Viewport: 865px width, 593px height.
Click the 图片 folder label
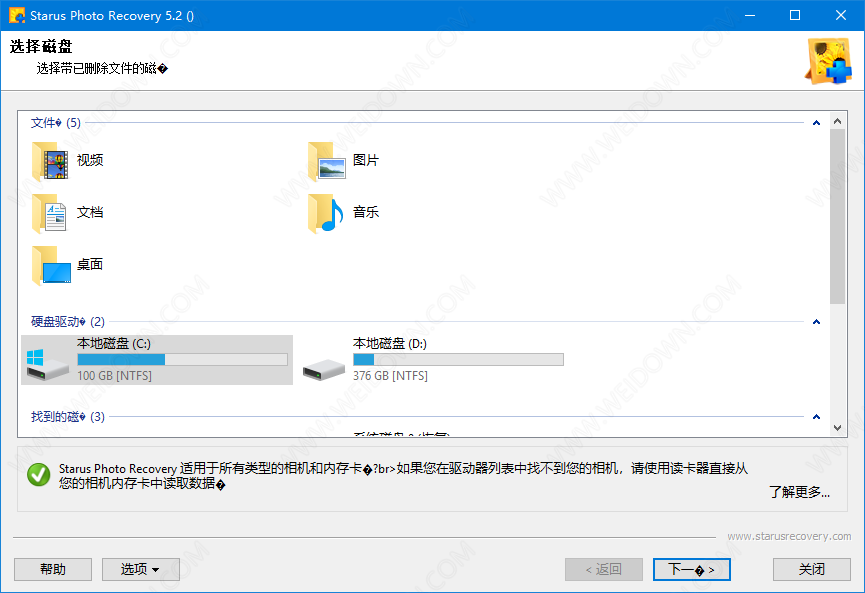pos(366,160)
